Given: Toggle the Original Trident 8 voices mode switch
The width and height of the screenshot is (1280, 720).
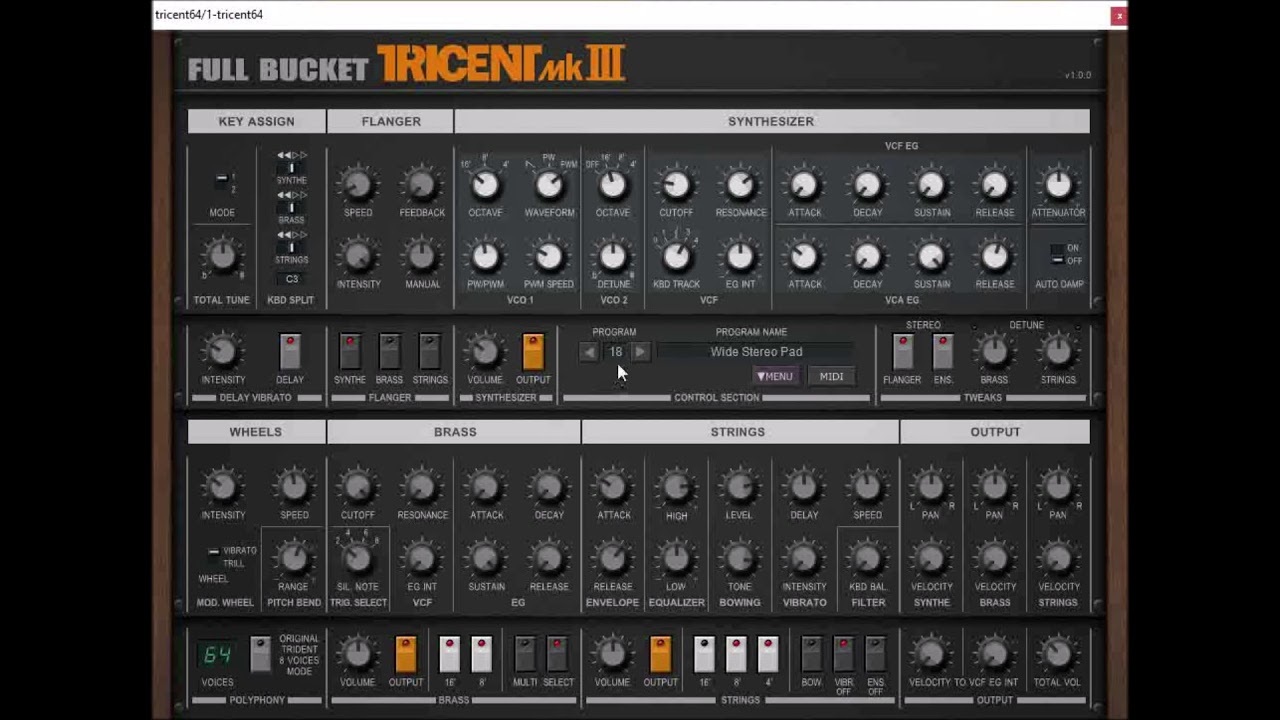Looking at the screenshot, I should pyautogui.click(x=260, y=654).
